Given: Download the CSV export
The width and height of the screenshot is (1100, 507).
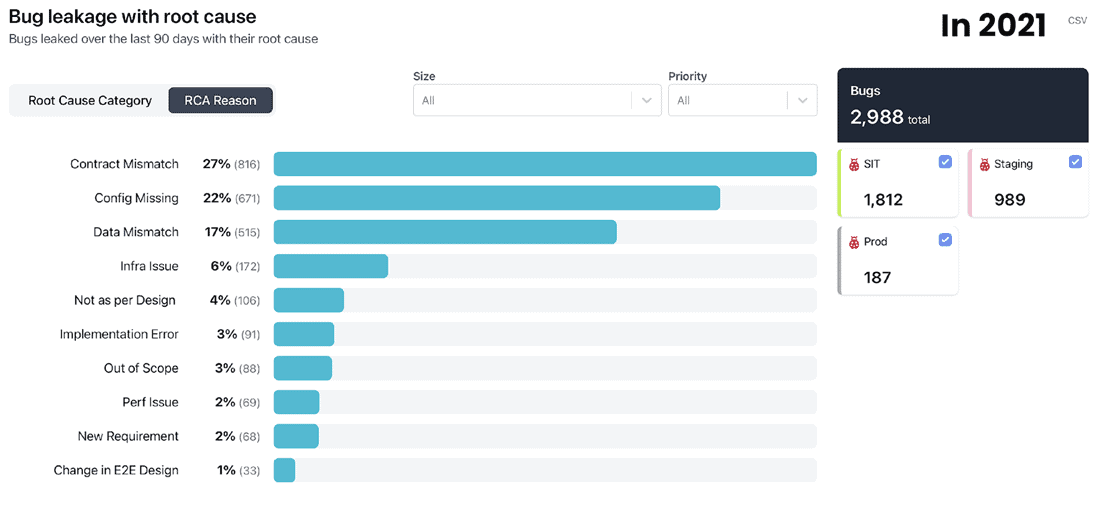Looking at the screenshot, I should coord(1077,20).
